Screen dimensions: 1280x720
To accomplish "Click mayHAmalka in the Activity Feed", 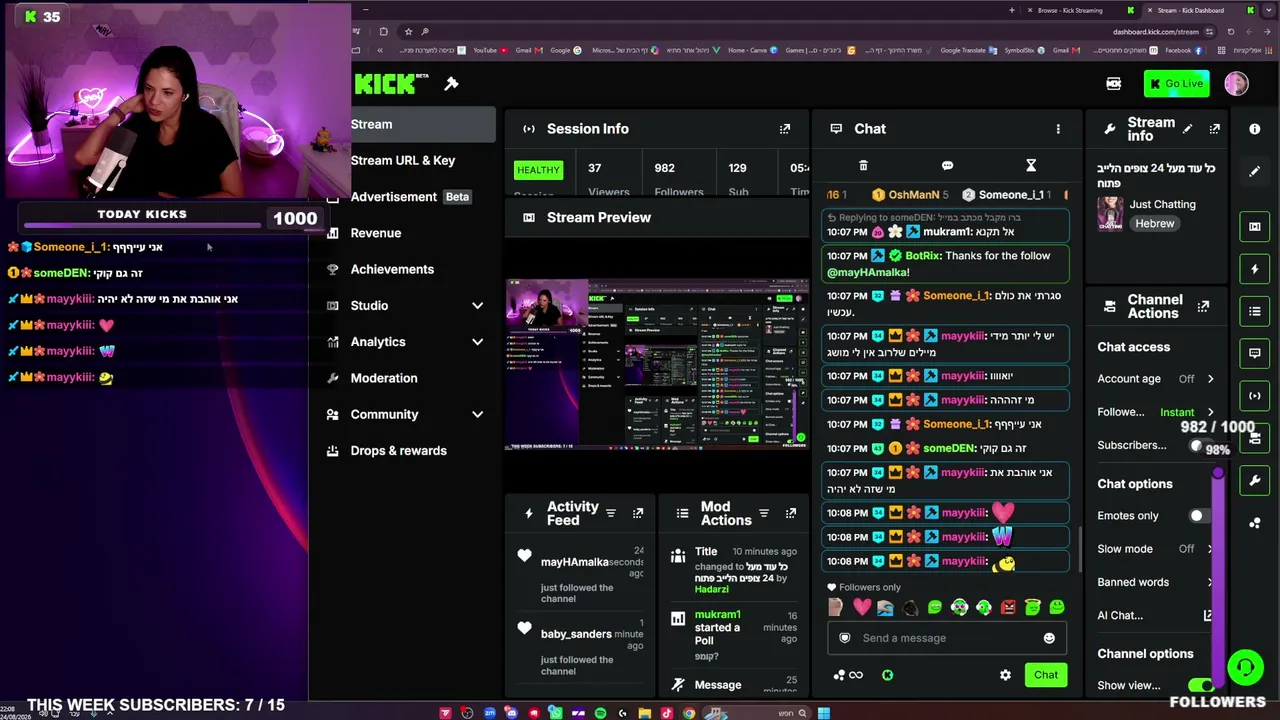I will point(575,562).
